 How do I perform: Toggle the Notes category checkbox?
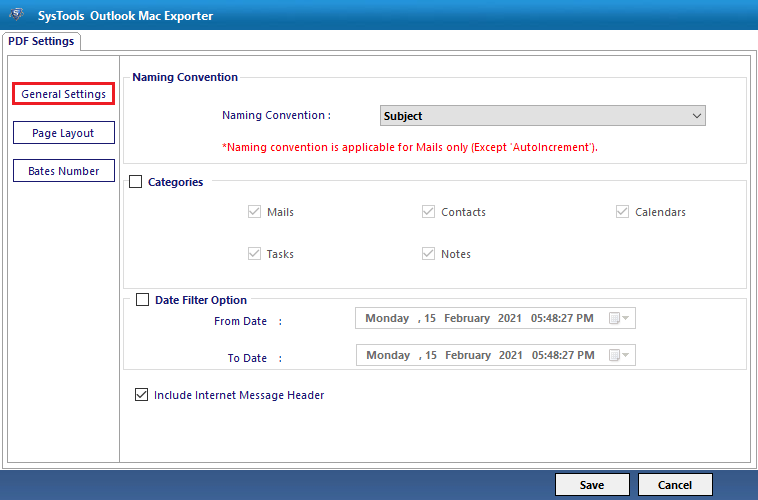coord(428,254)
